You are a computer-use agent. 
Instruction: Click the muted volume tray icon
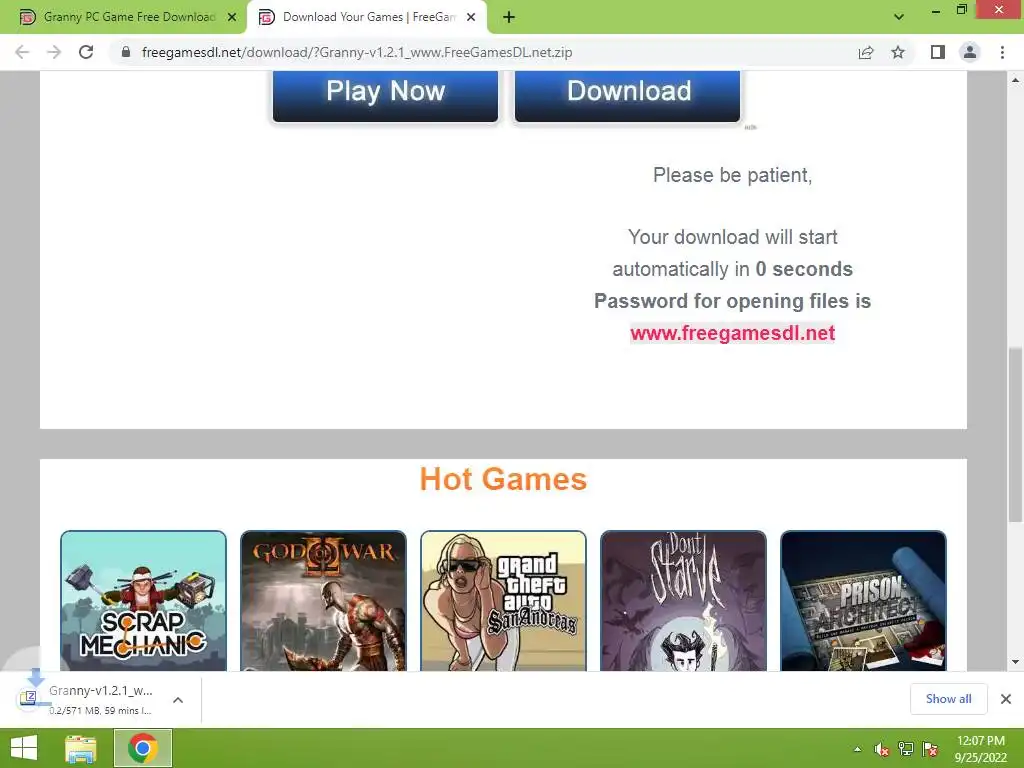click(882, 749)
